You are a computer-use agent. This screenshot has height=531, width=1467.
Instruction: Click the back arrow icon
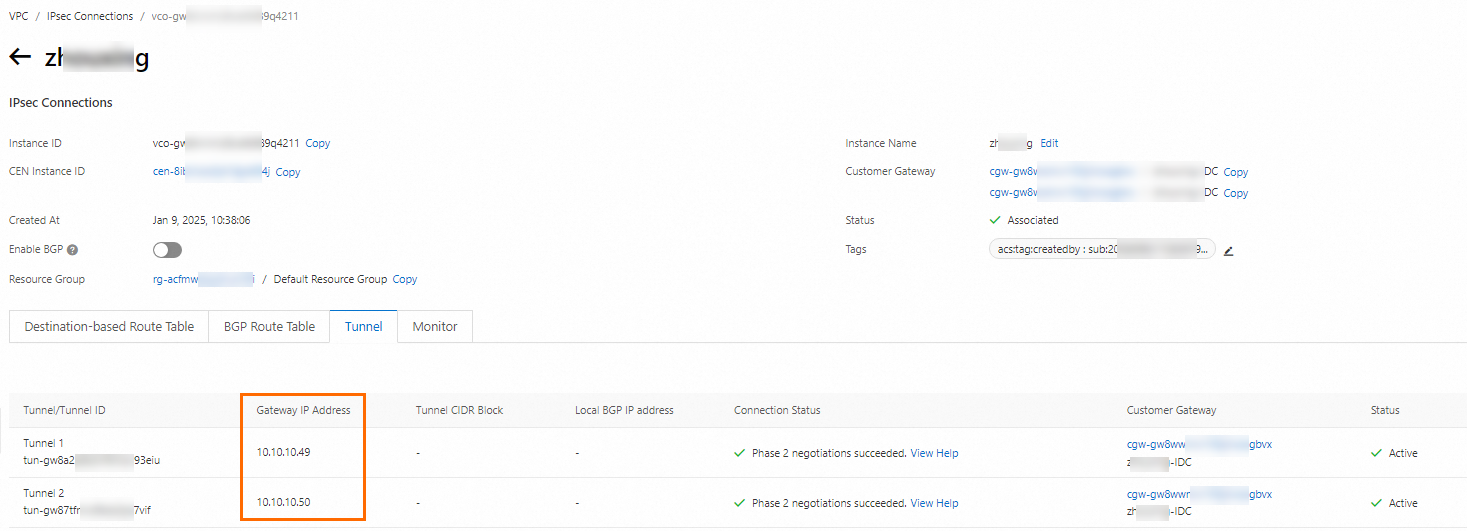point(20,57)
